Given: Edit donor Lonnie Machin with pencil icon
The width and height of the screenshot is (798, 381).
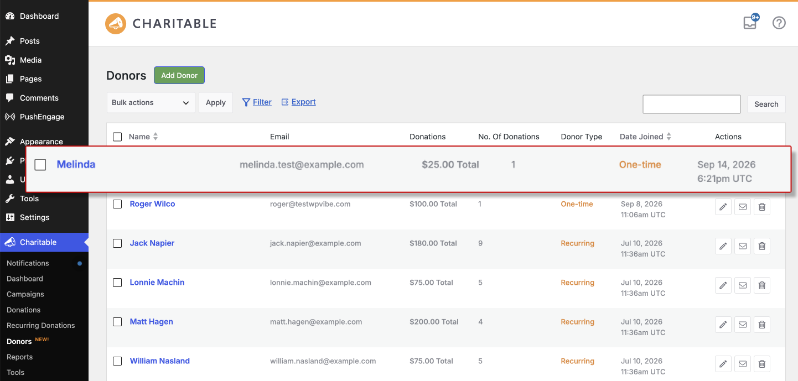Looking at the screenshot, I should click(x=723, y=285).
